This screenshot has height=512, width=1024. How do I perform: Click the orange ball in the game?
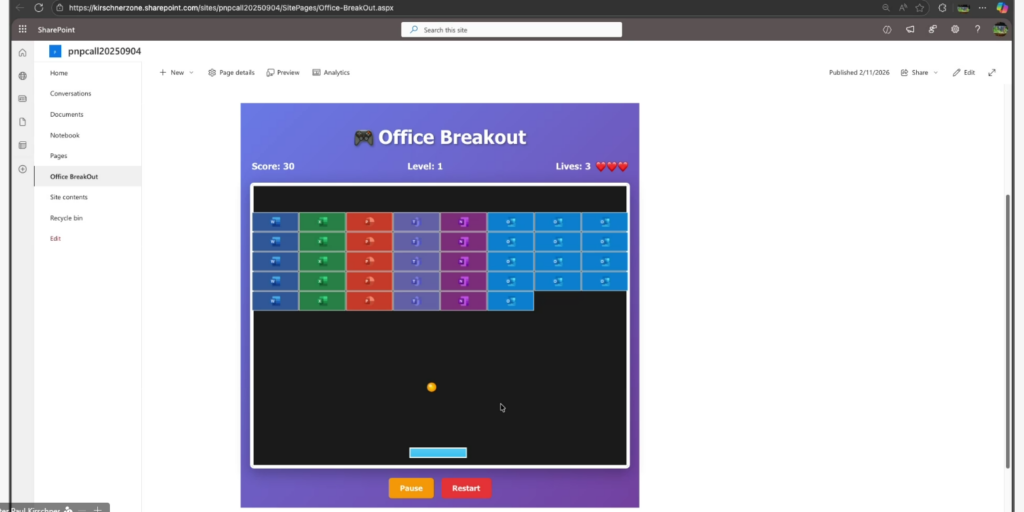tap(431, 387)
